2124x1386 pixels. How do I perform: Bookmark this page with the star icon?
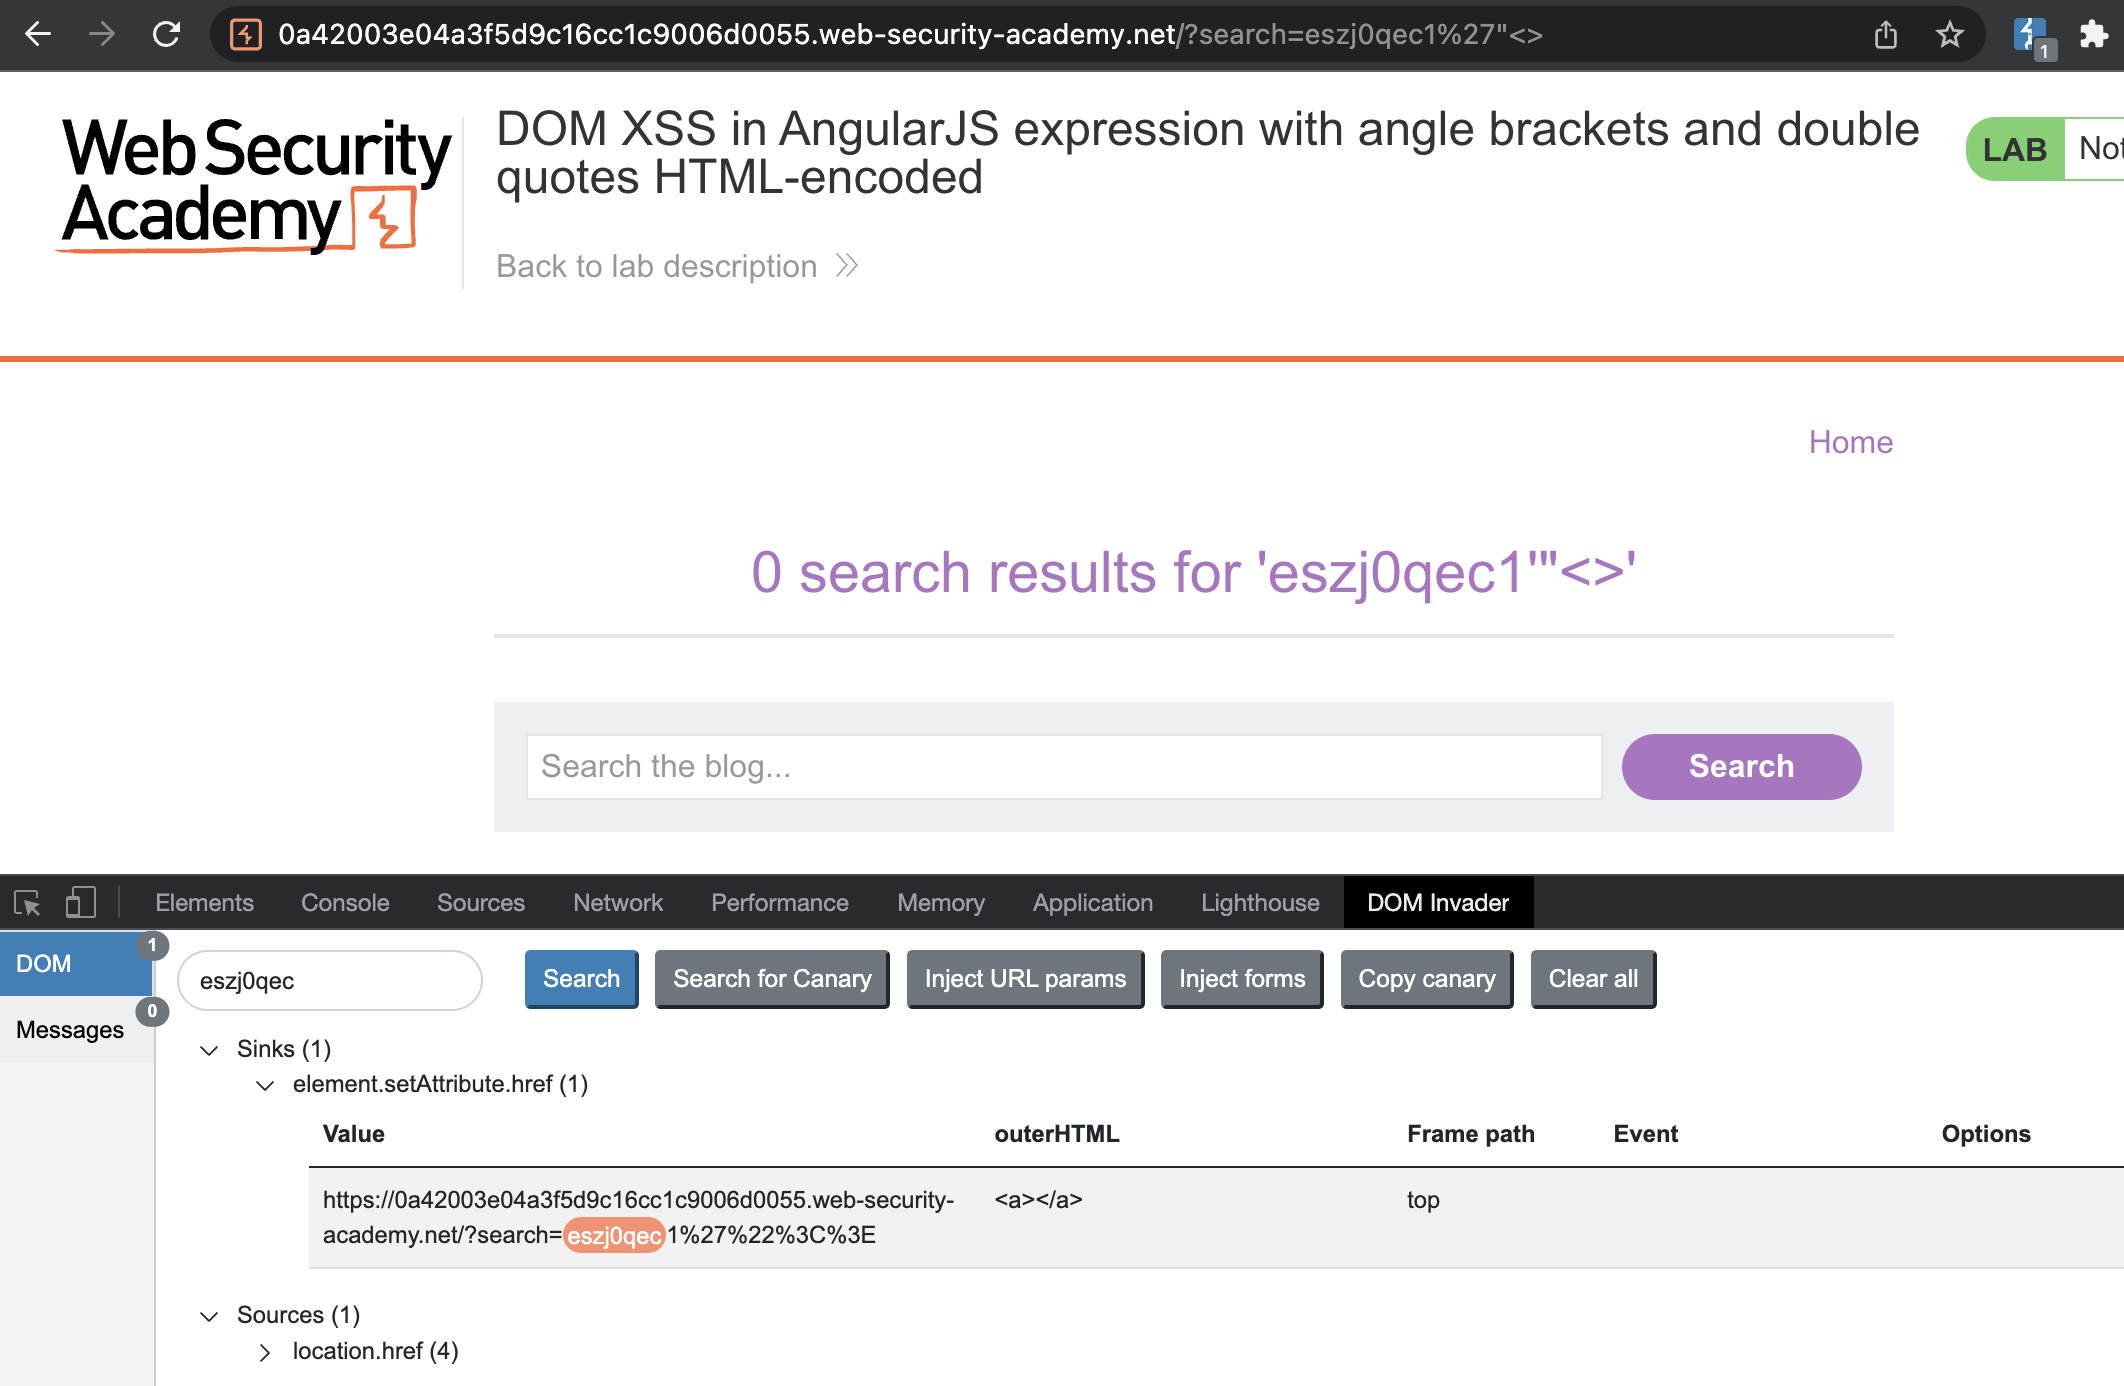pyautogui.click(x=1949, y=35)
